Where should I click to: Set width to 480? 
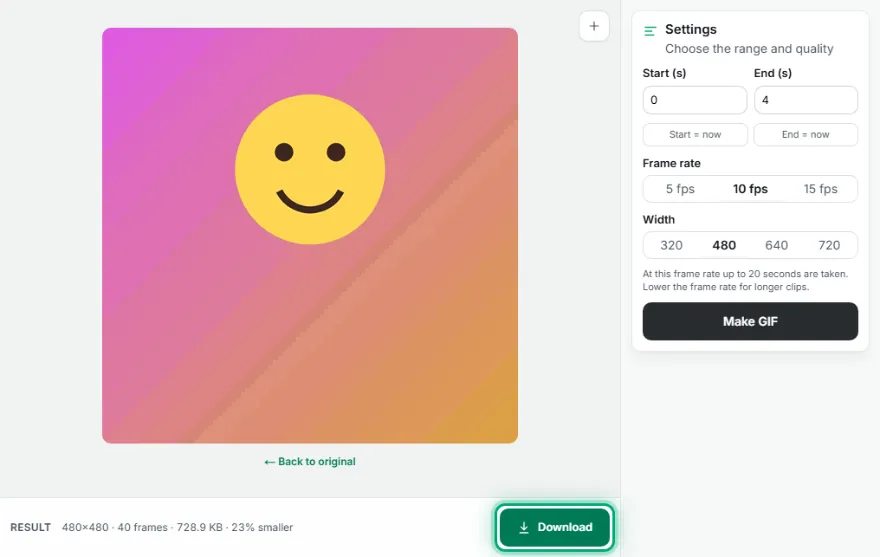724,245
